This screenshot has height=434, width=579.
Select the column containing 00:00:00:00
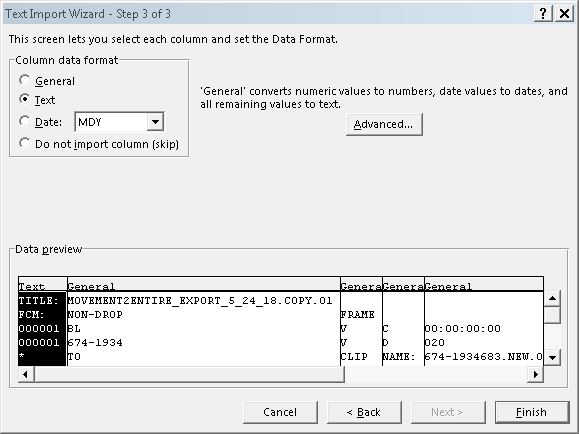click(484, 286)
